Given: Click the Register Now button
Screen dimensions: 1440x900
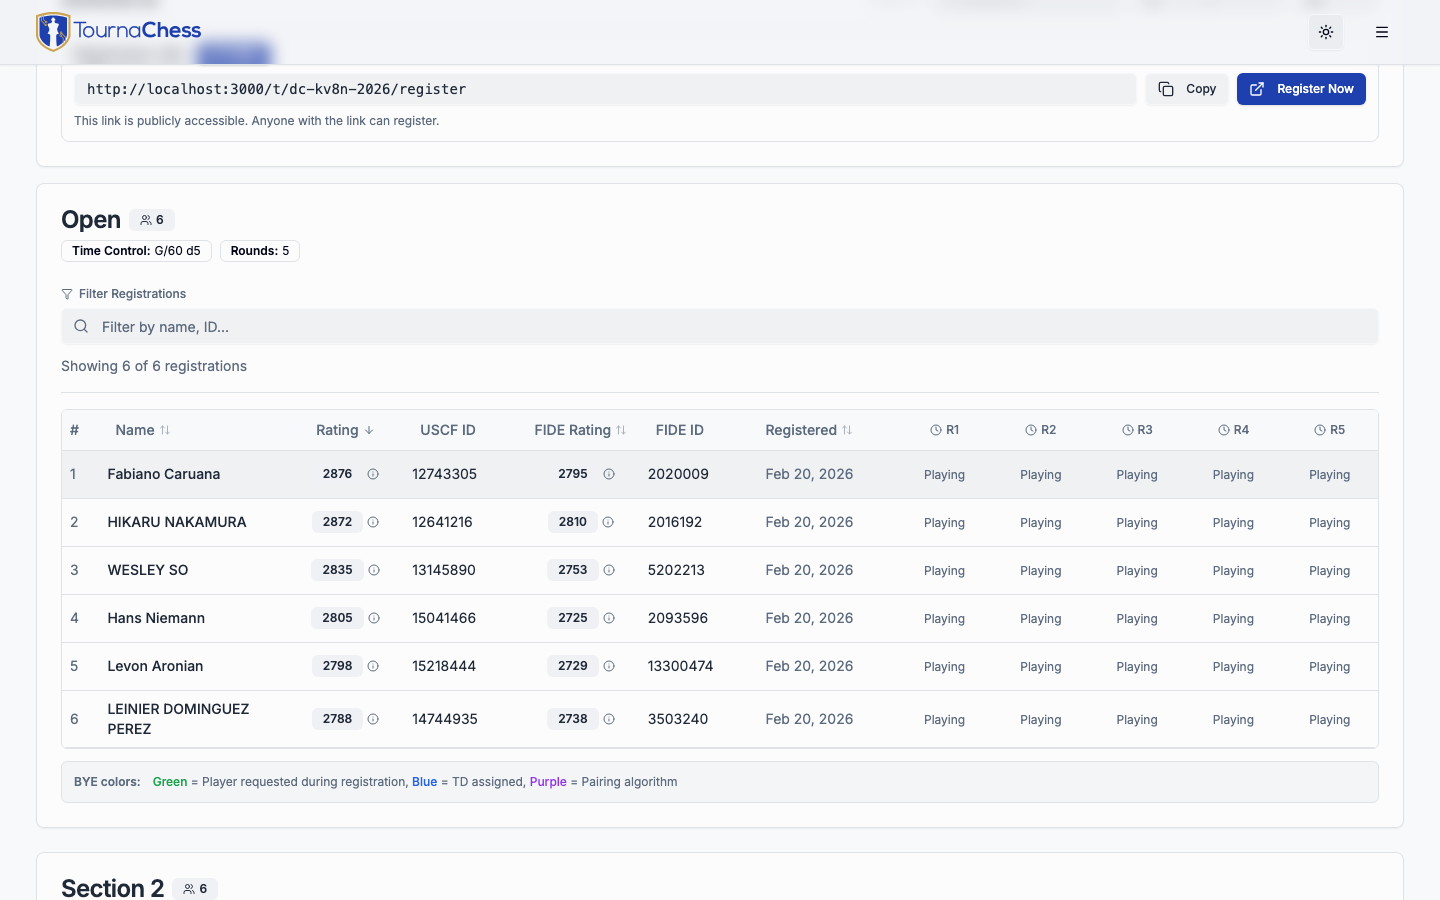Looking at the screenshot, I should tap(1300, 89).
